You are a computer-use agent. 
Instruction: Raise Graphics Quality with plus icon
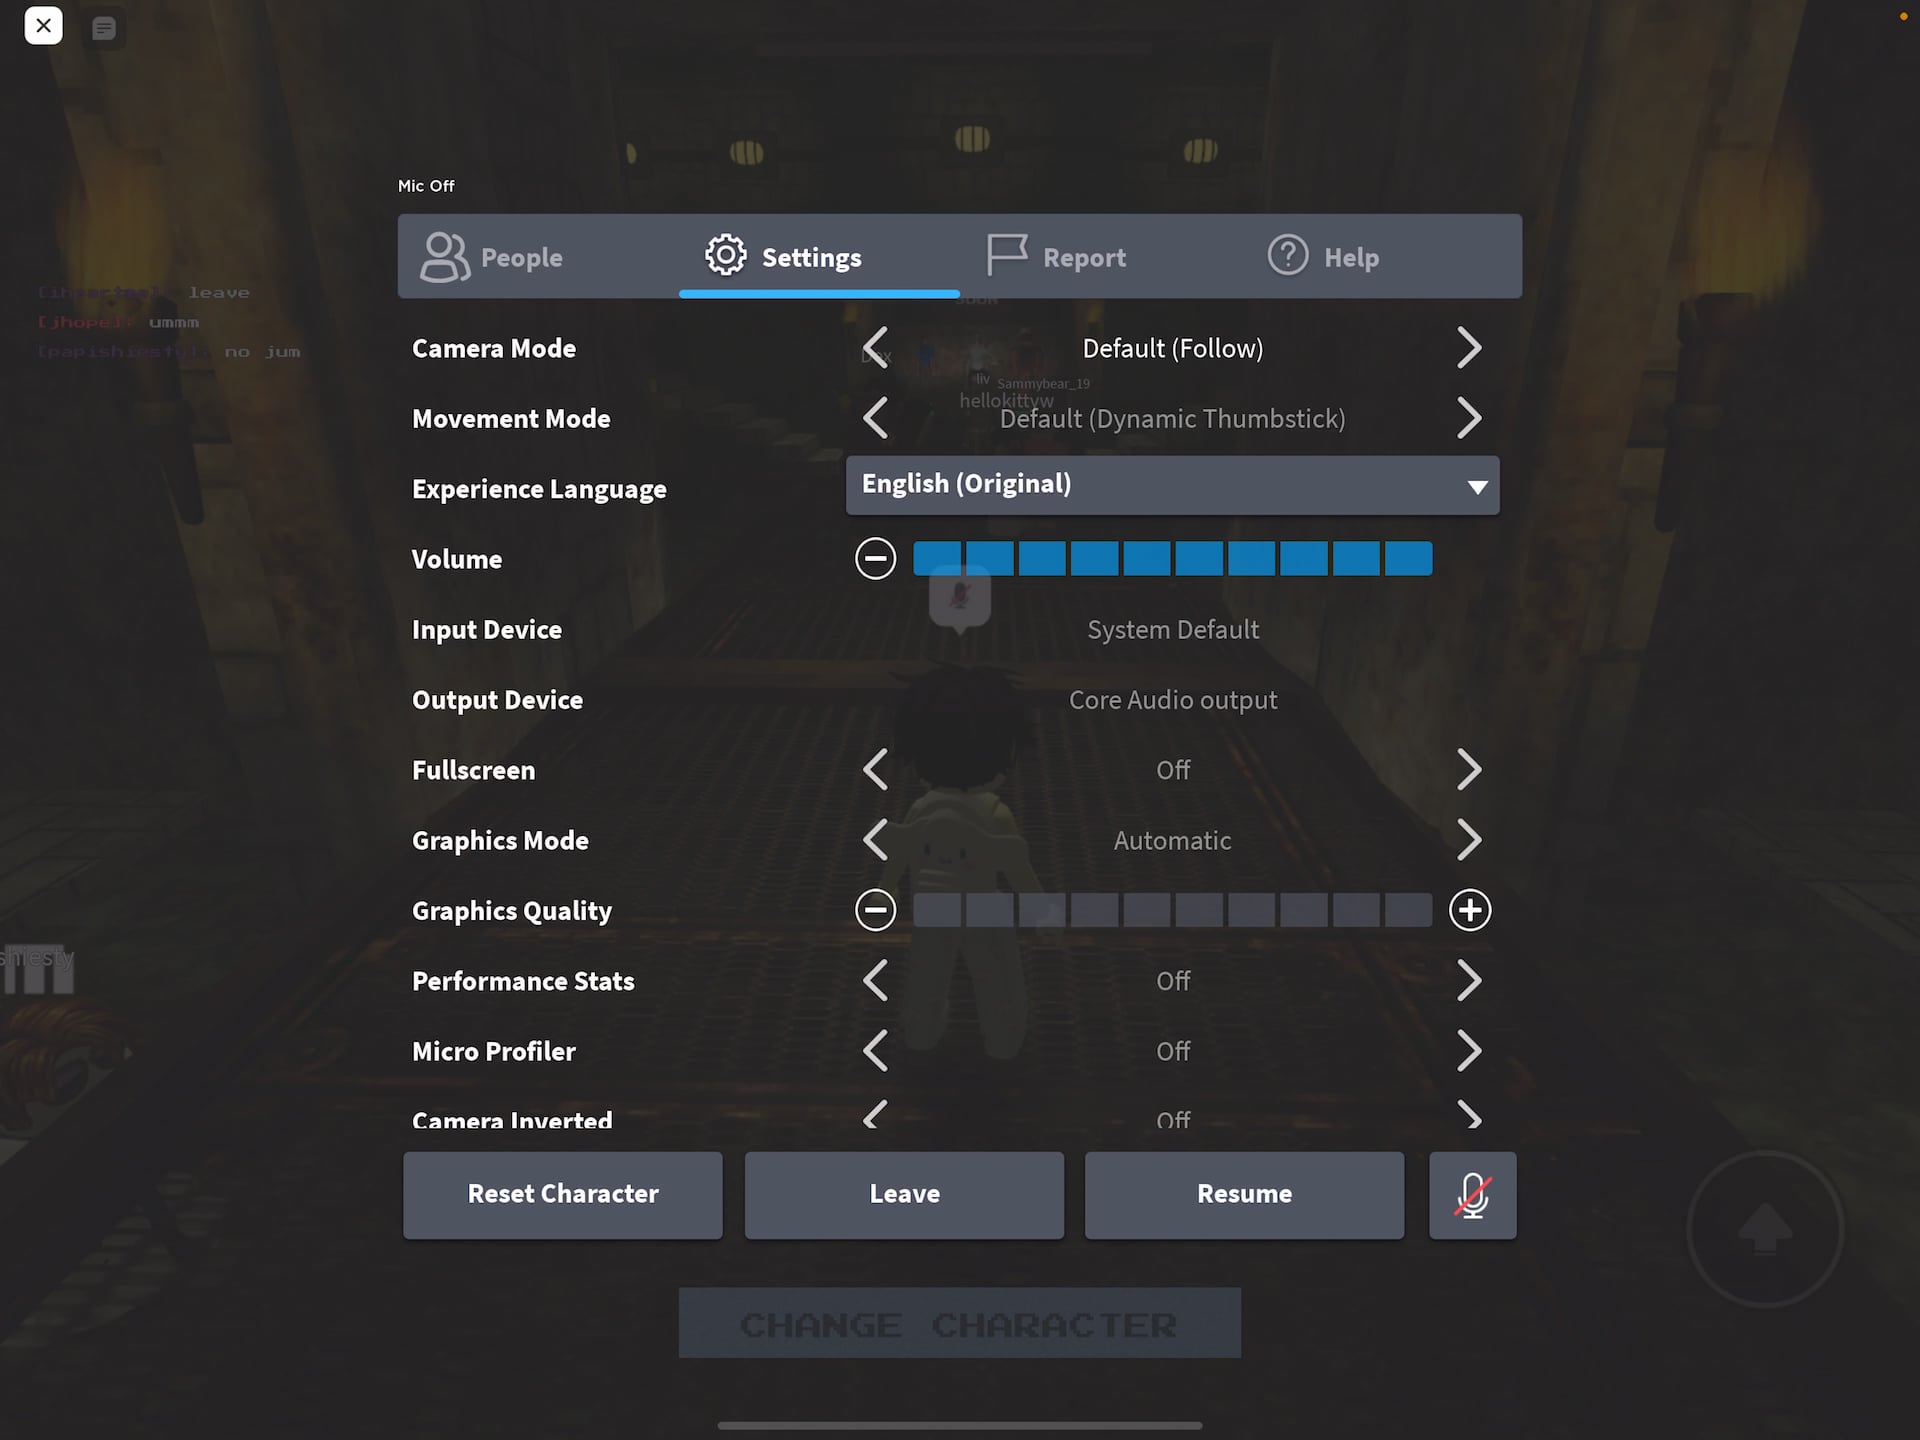[1469, 910]
